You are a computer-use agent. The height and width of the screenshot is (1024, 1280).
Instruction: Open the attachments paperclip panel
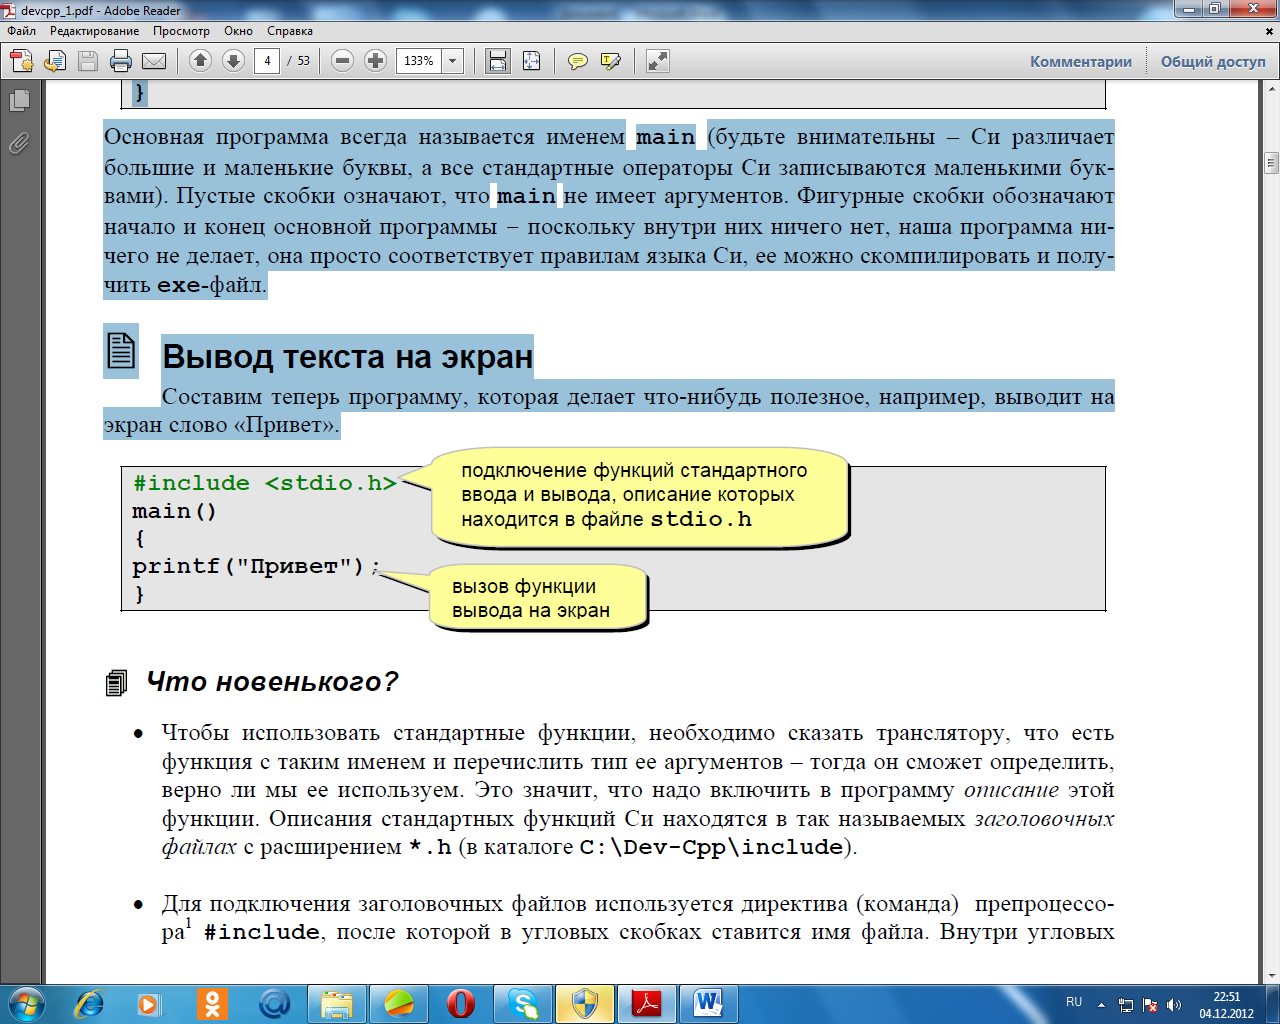19,144
